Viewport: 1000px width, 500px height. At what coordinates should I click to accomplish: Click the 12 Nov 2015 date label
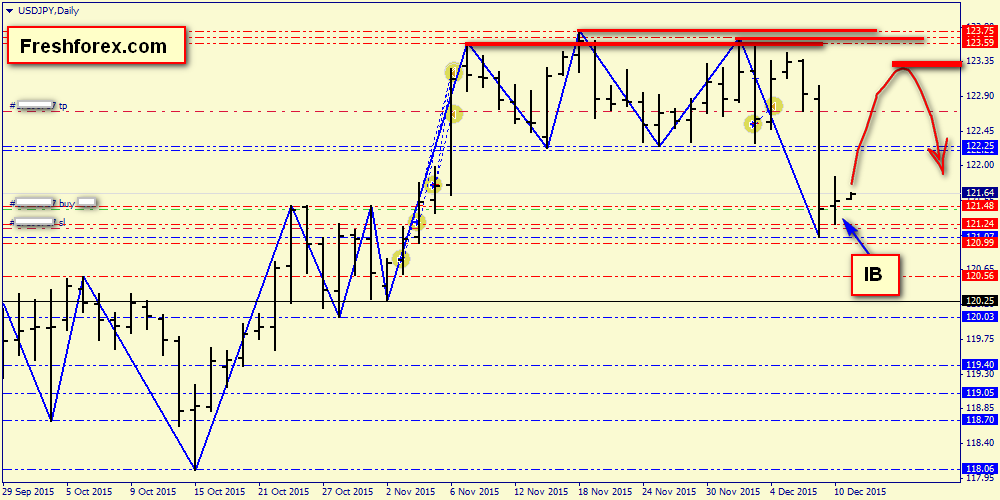[540, 492]
